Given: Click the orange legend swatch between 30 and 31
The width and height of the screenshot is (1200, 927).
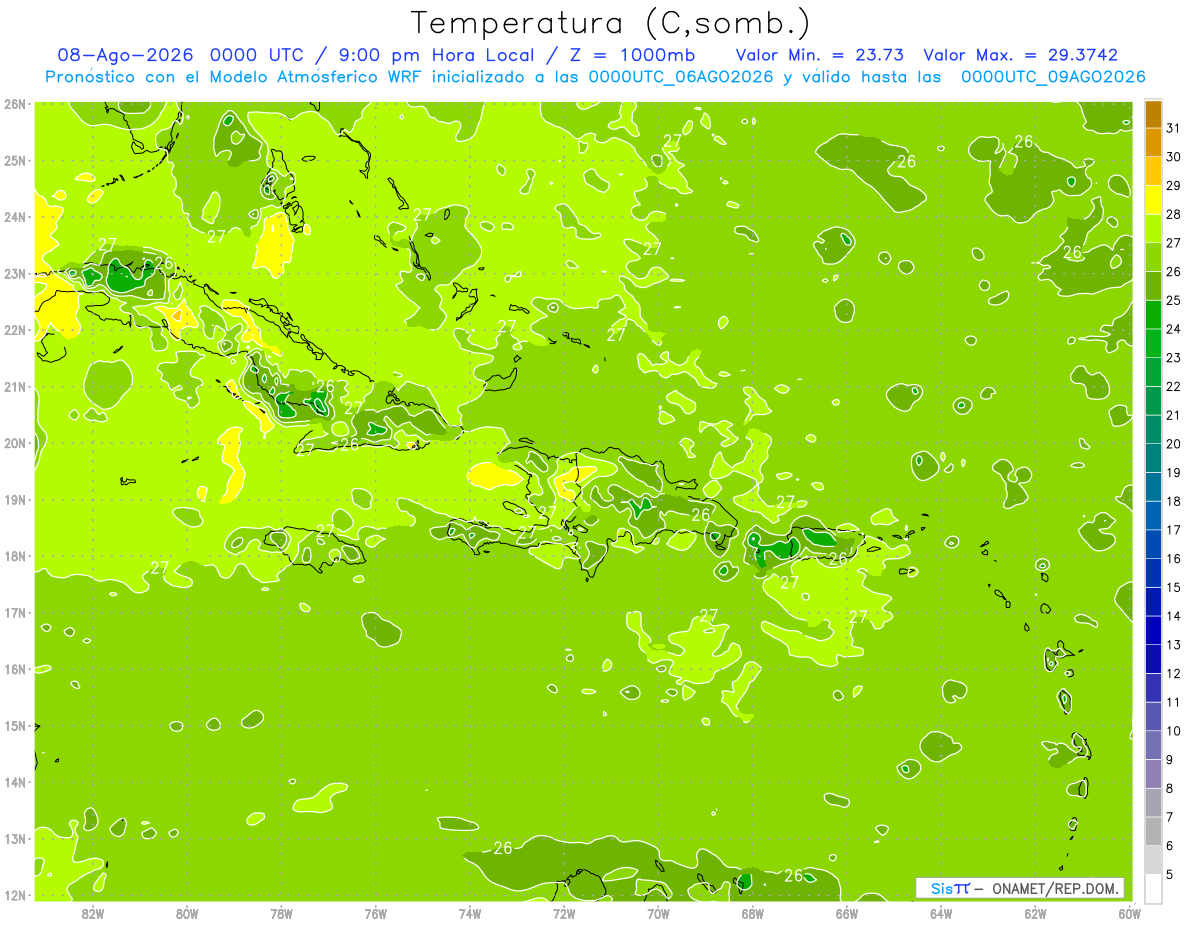Looking at the screenshot, I should tap(1153, 143).
